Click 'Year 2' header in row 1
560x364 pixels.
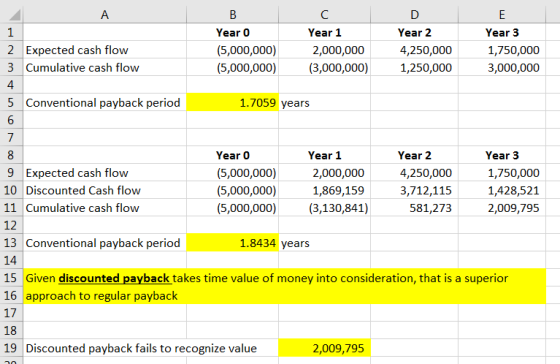click(415, 33)
